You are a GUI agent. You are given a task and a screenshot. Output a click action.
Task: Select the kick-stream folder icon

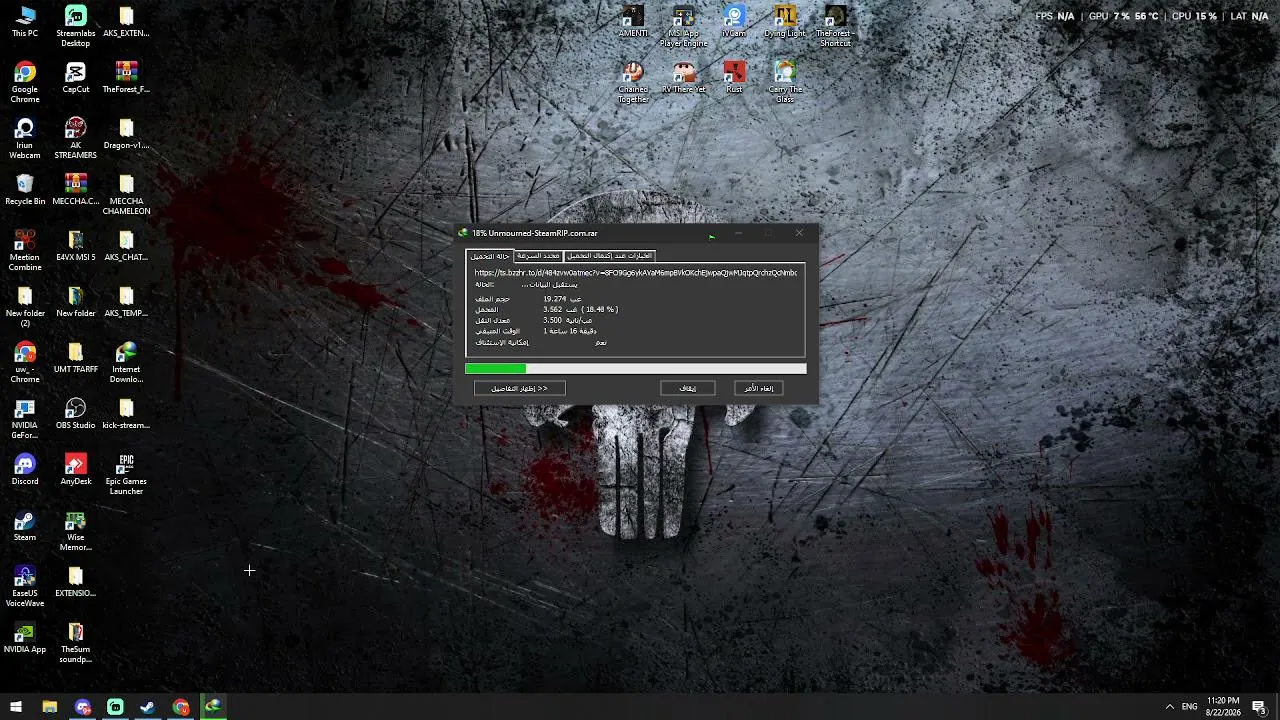click(126, 414)
